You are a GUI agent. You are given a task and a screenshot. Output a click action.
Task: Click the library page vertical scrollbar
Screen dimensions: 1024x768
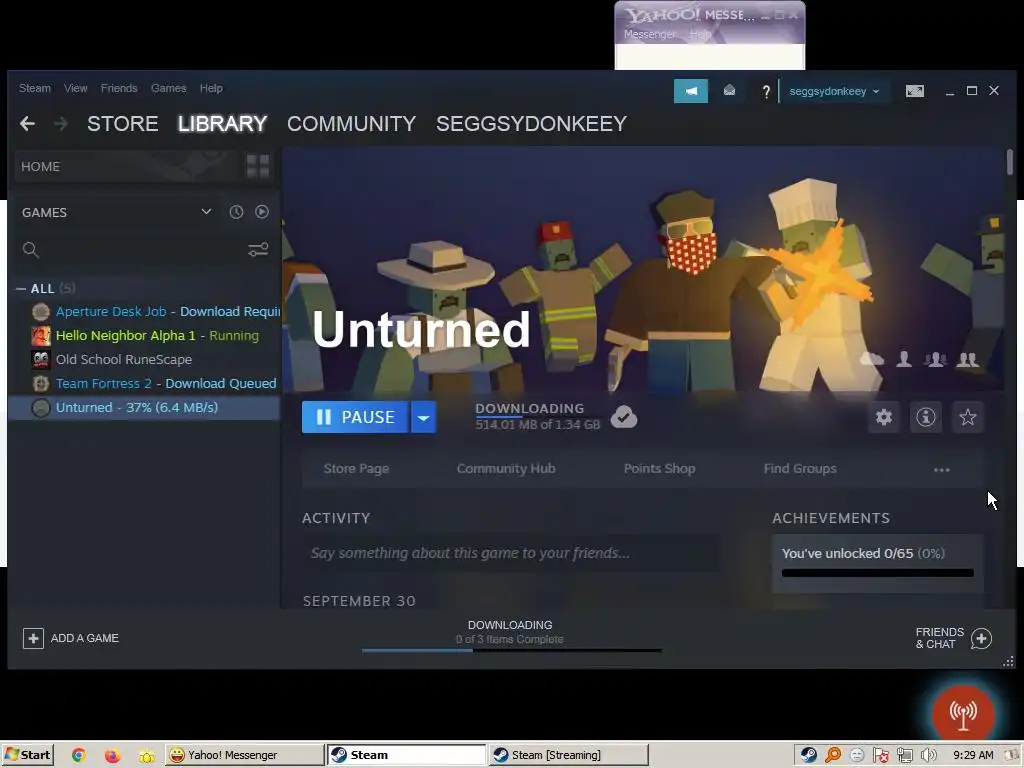[x=1010, y=163]
